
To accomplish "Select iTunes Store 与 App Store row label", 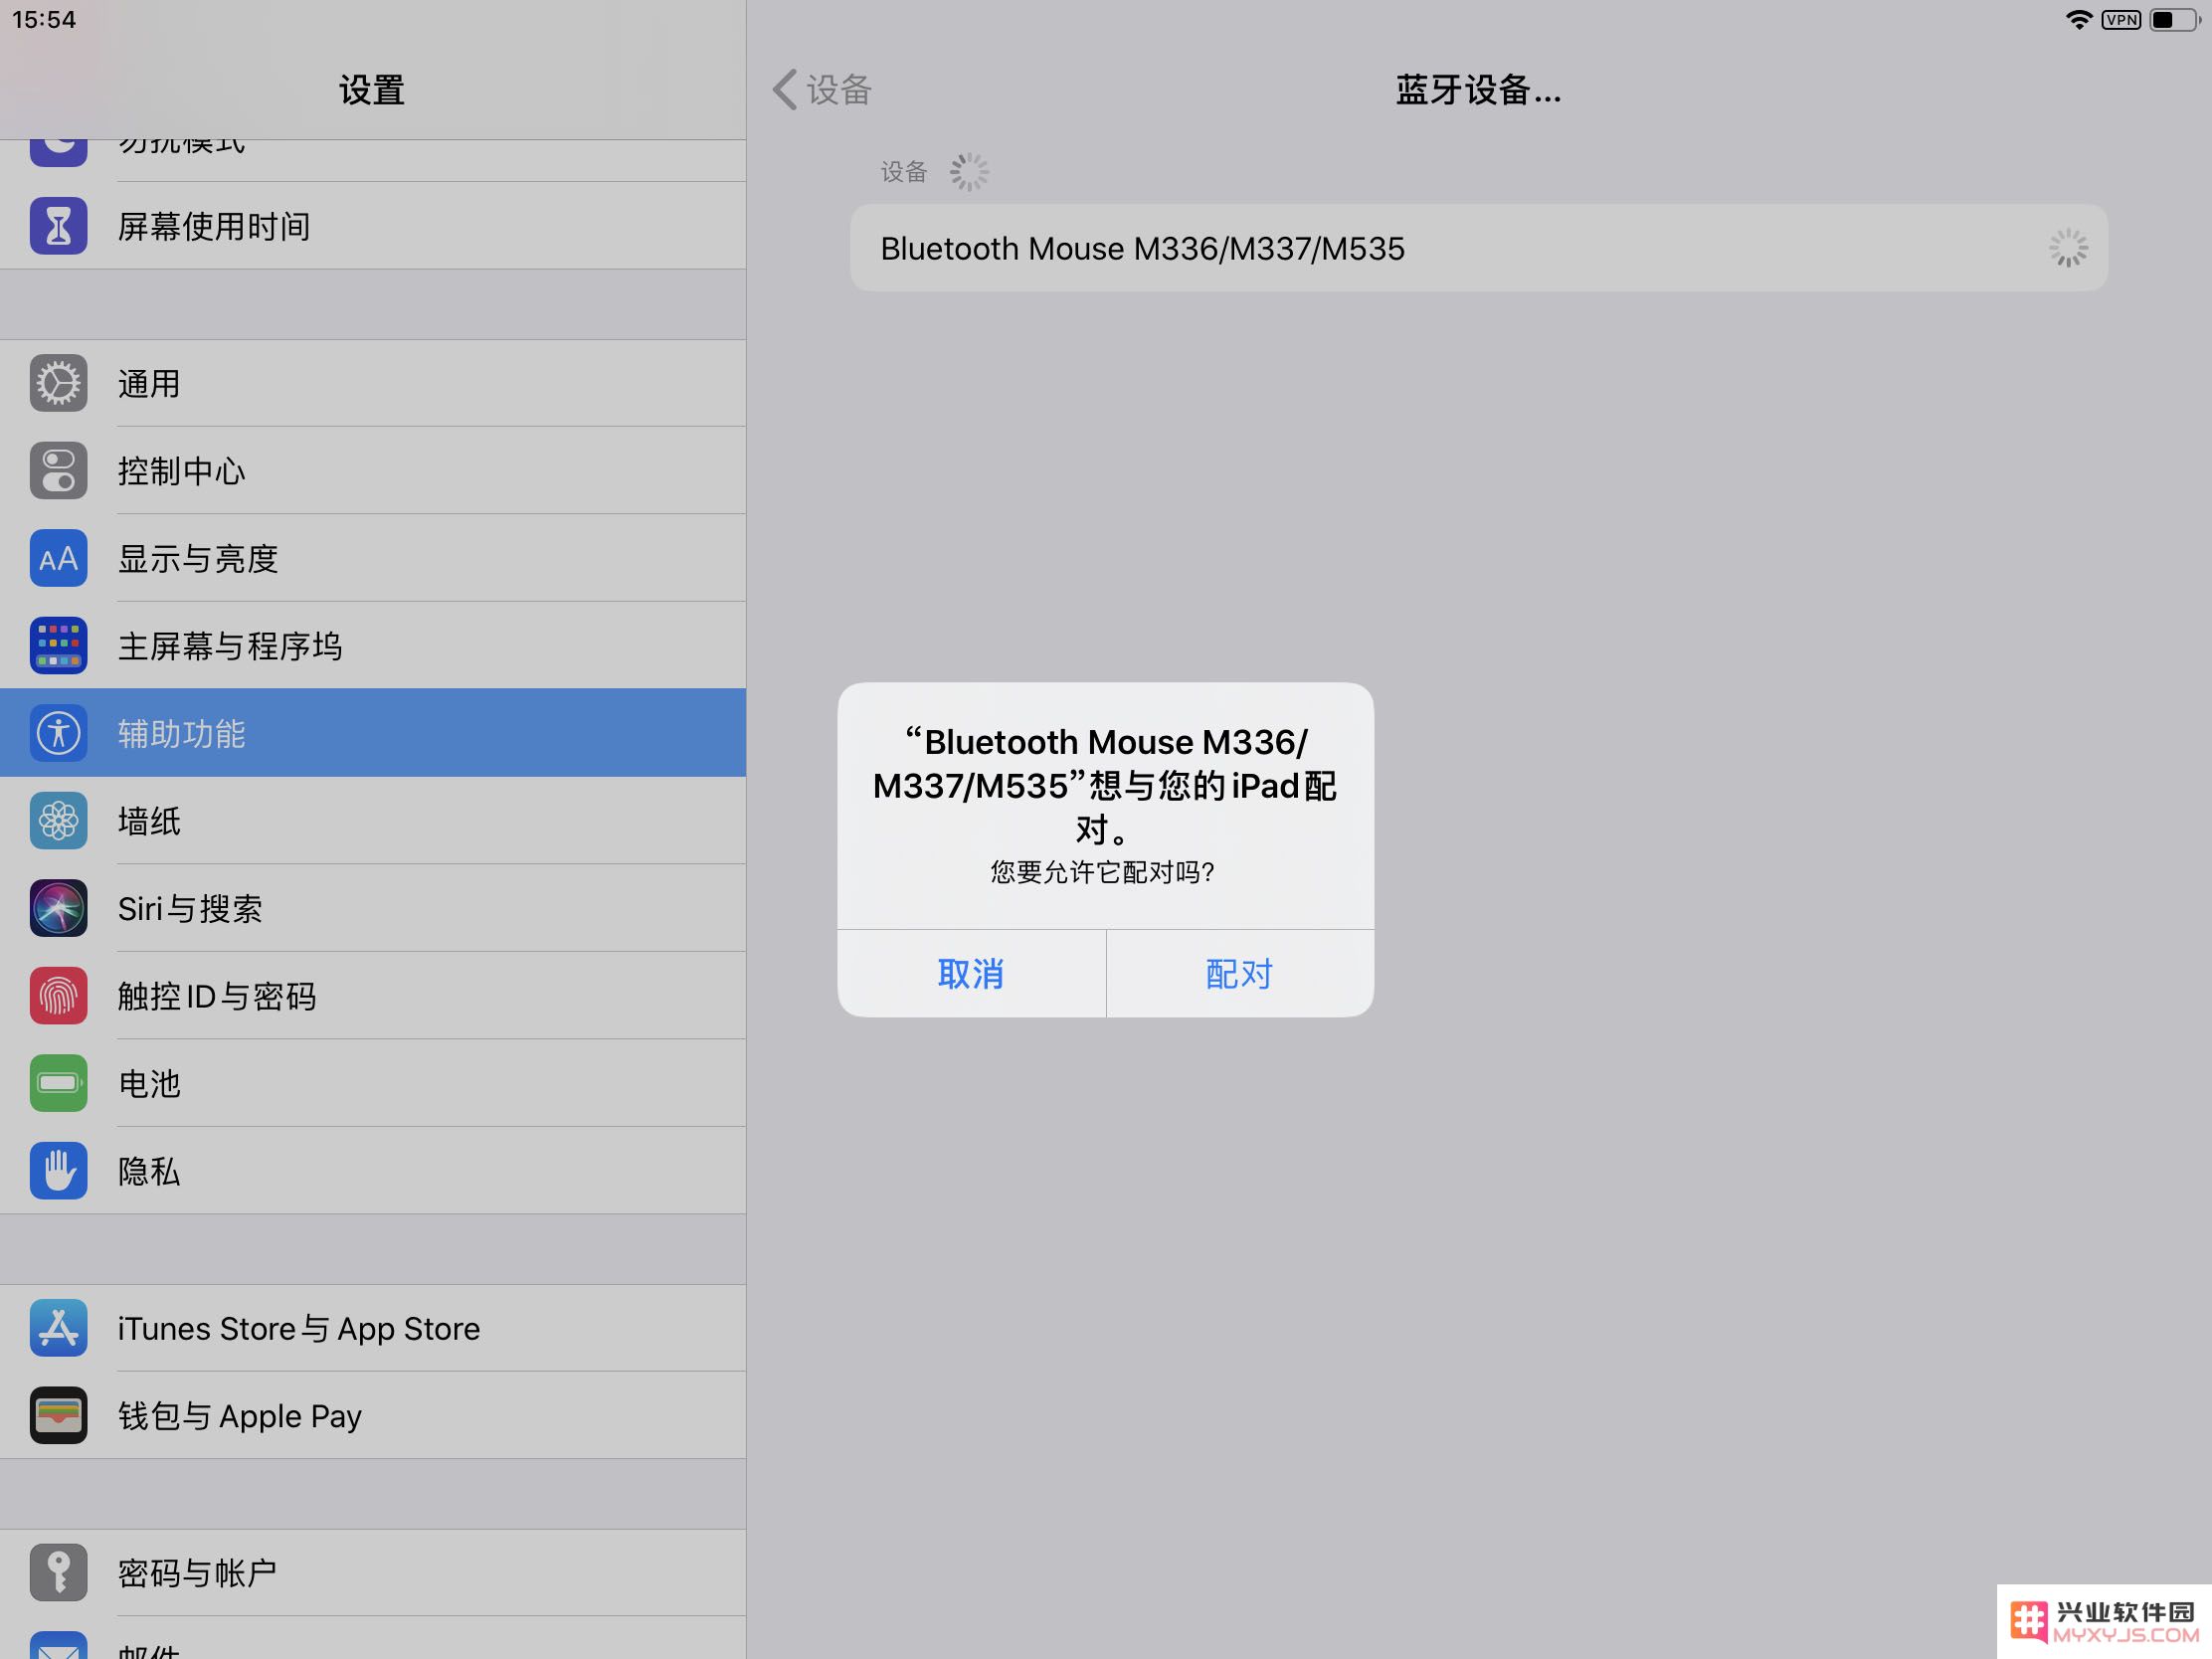I will click(299, 1329).
